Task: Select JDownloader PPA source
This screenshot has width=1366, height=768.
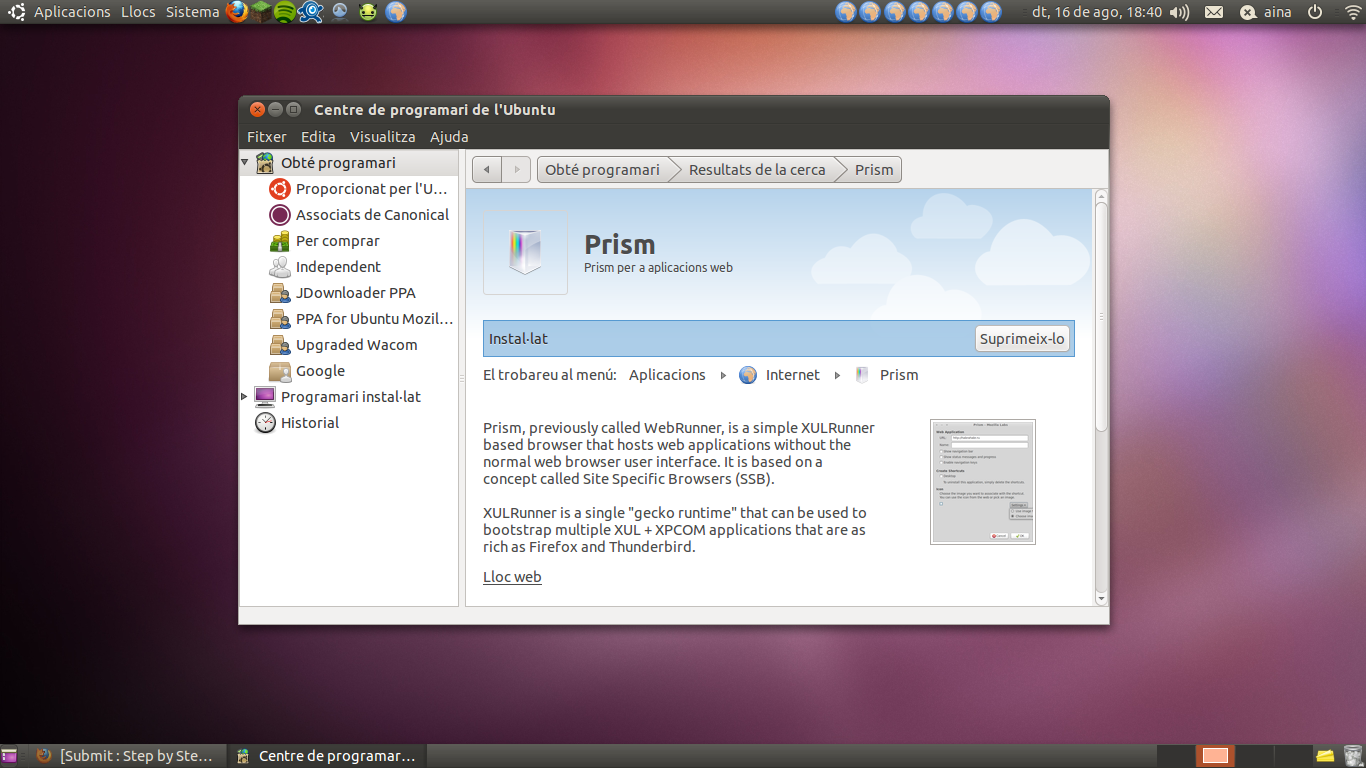Action: (x=342, y=292)
